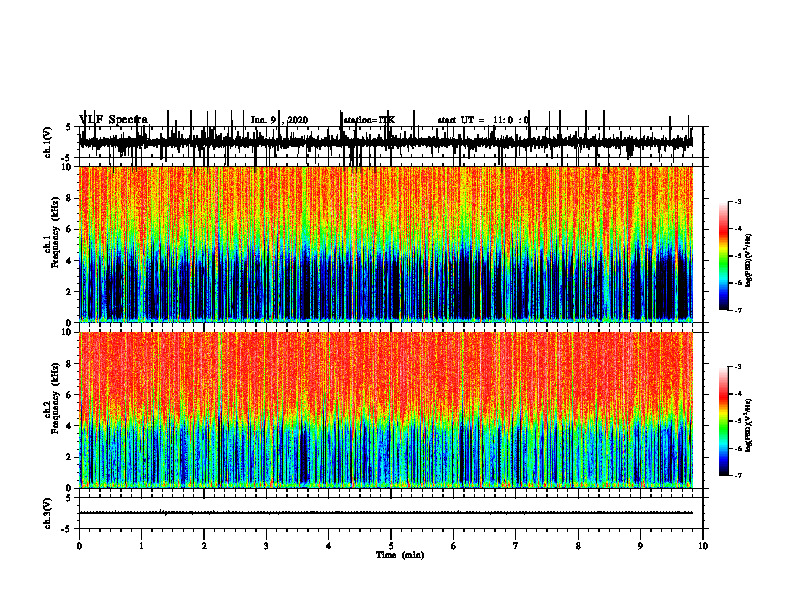Viewport: 792px width, 612px height.
Task: Click the '-3' label on ch.2 colorbar
Action: pos(738,367)
